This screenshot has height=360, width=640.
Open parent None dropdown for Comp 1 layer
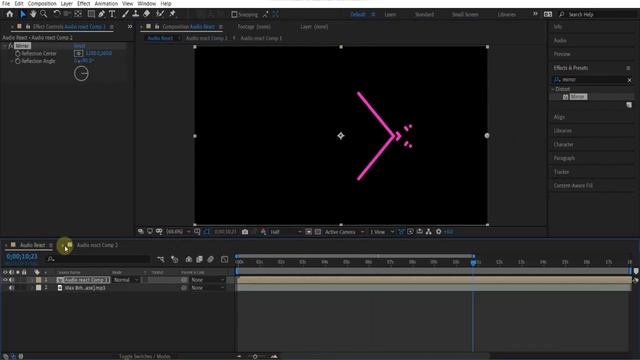208,280
